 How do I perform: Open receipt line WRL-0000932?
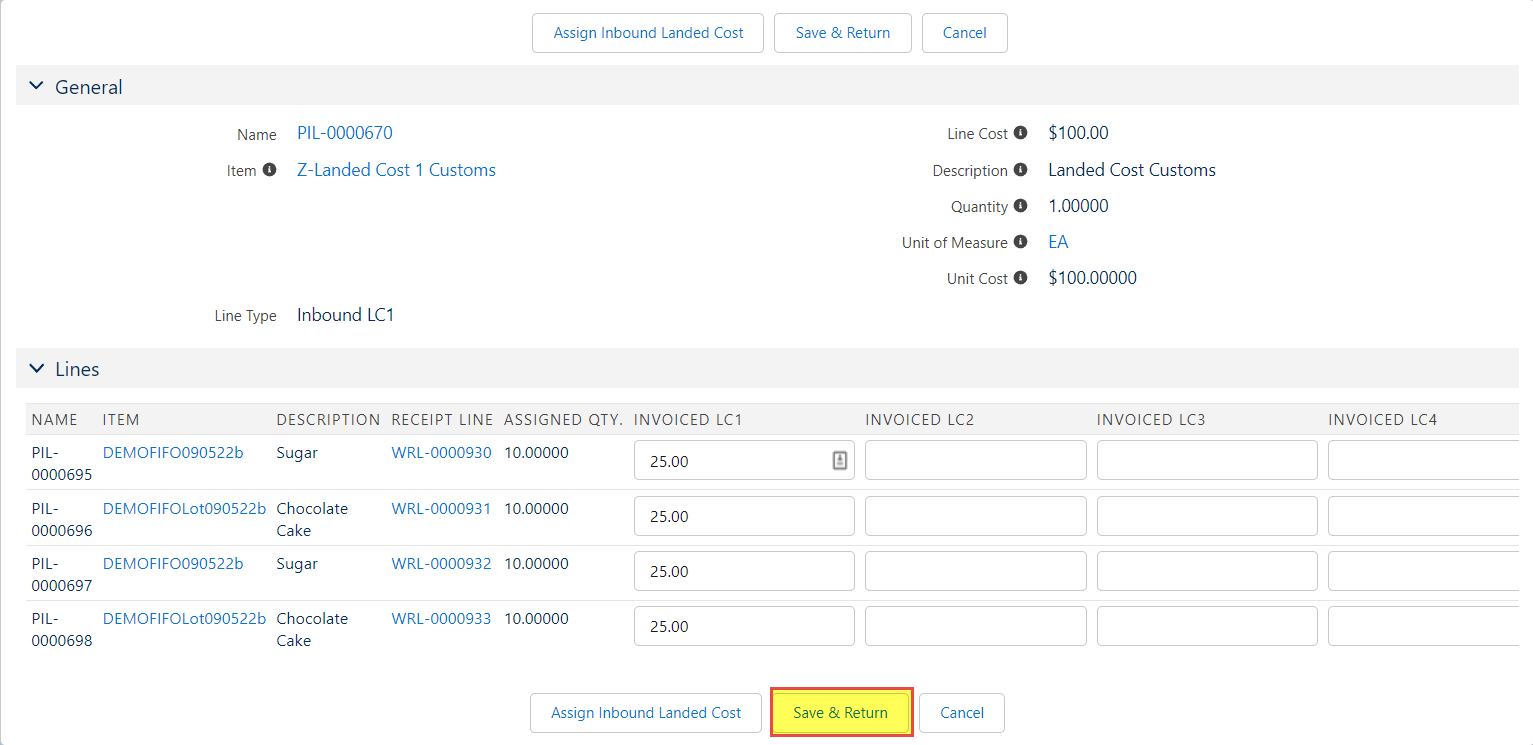point(441,564)
